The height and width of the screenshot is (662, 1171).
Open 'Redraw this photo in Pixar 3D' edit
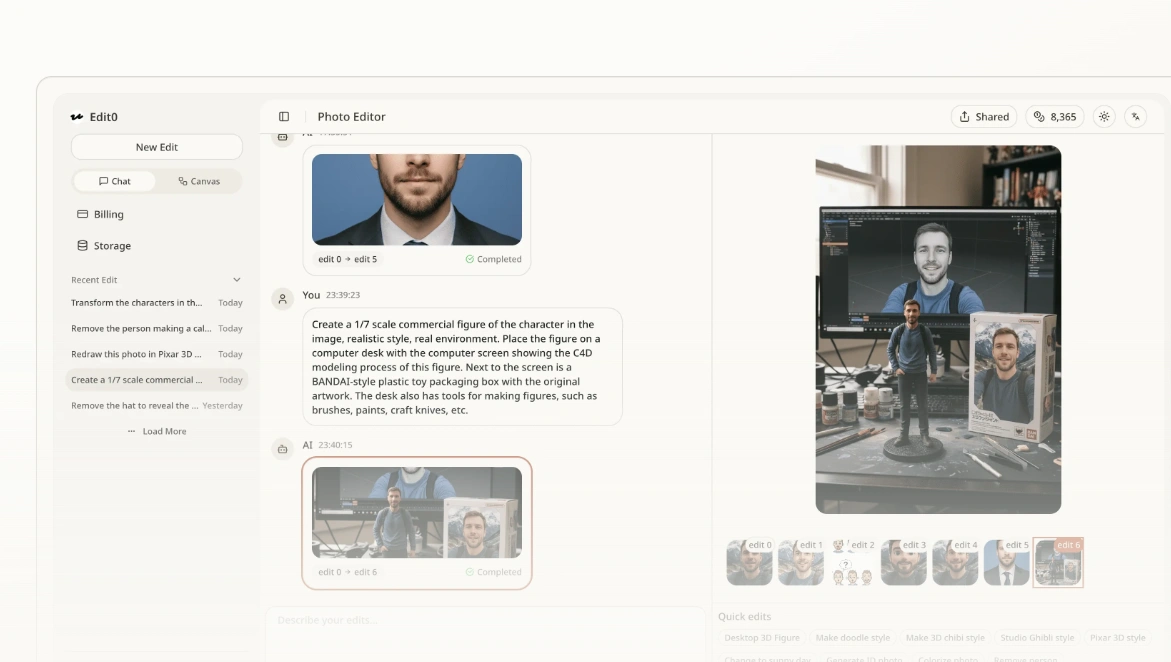pos(137,354)
